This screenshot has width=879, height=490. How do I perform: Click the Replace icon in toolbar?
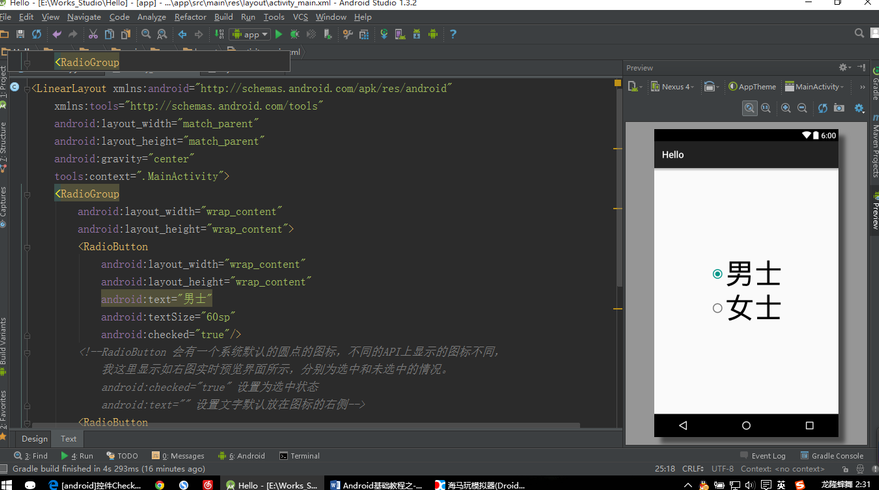[x=162, y=34]
